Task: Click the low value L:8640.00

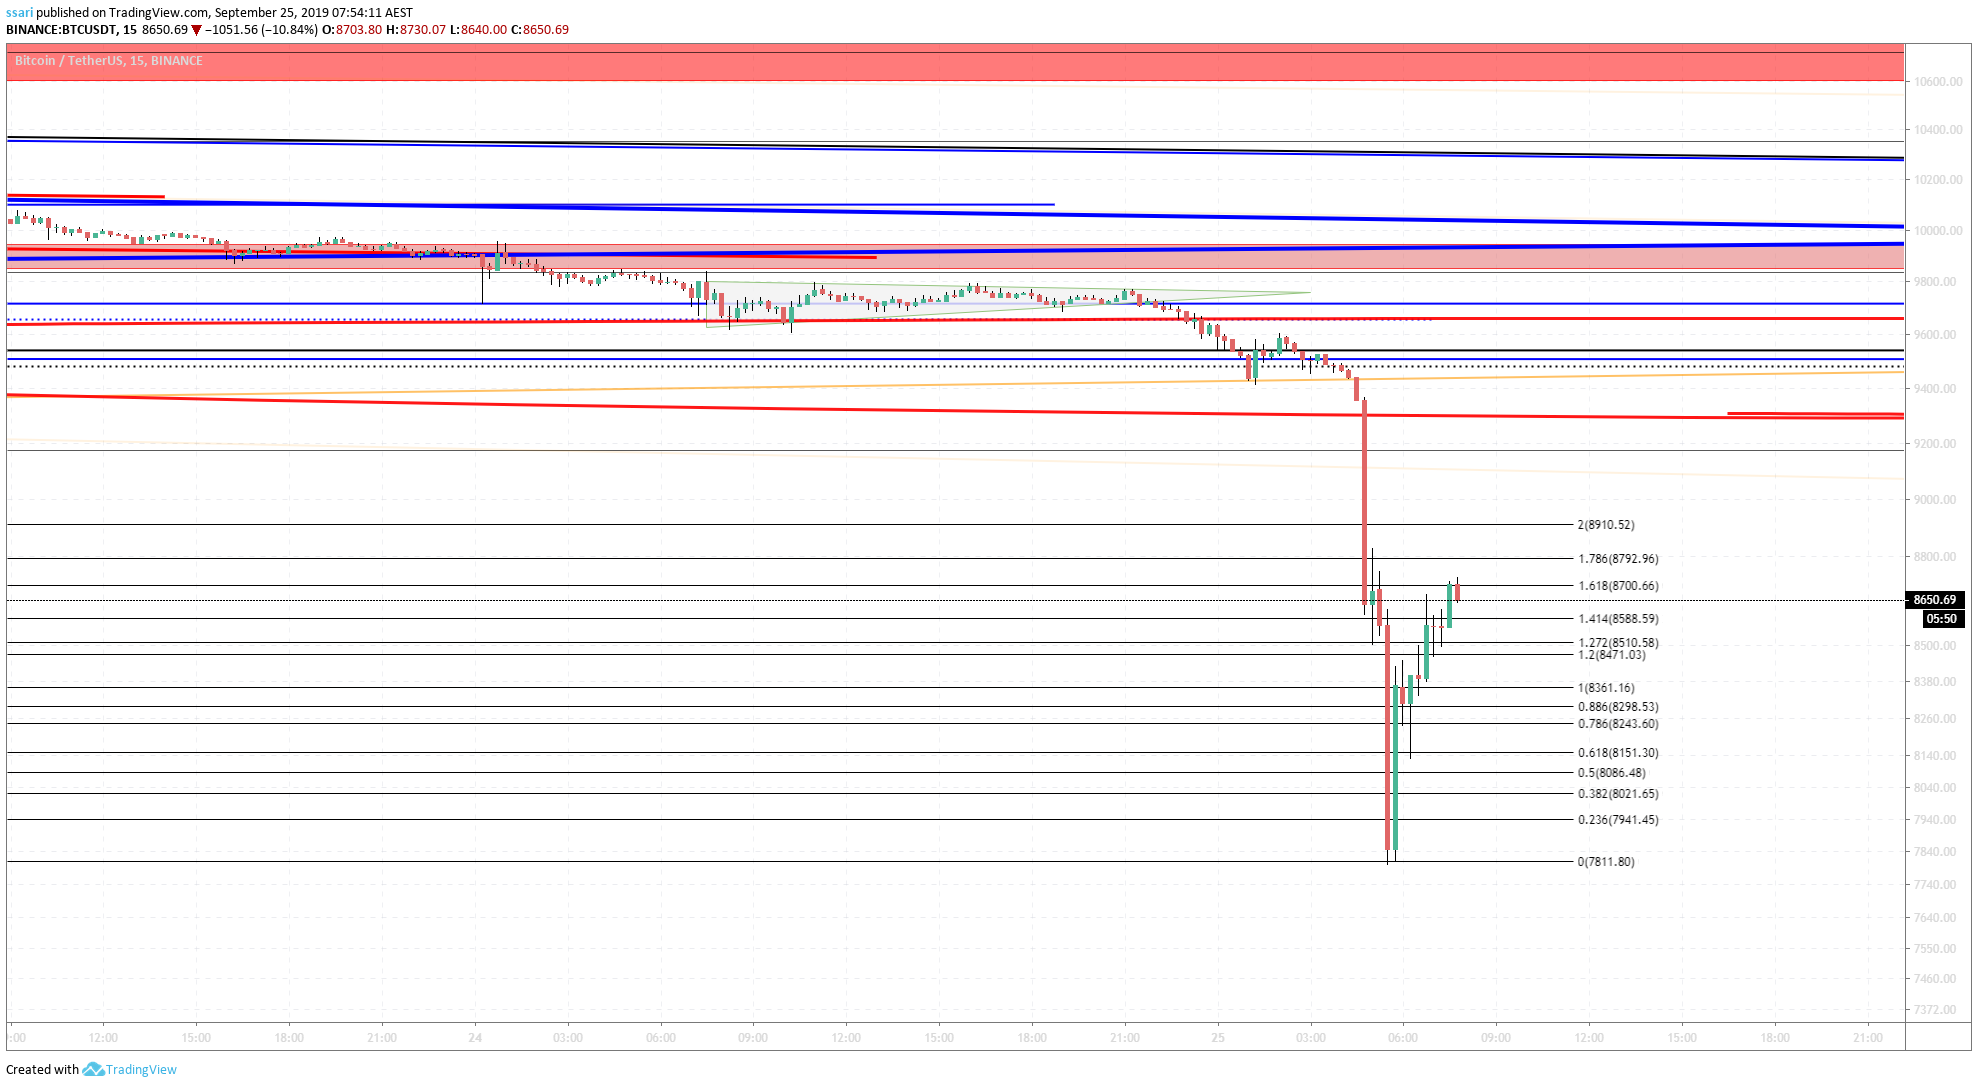Action: tap(478, 30)
